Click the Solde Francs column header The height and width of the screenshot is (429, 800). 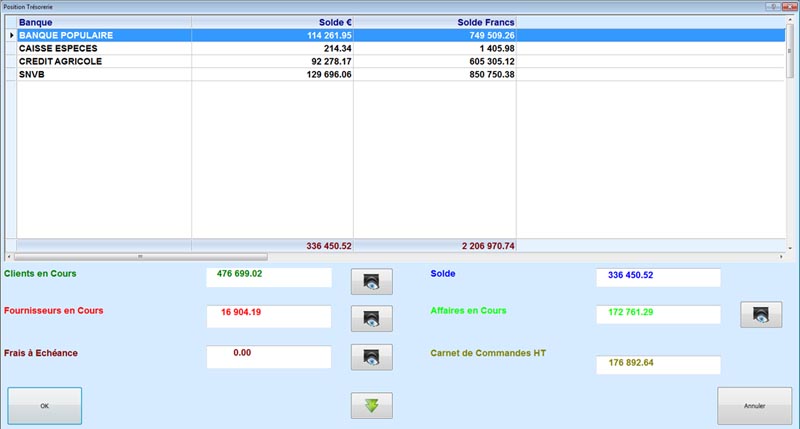435,21
